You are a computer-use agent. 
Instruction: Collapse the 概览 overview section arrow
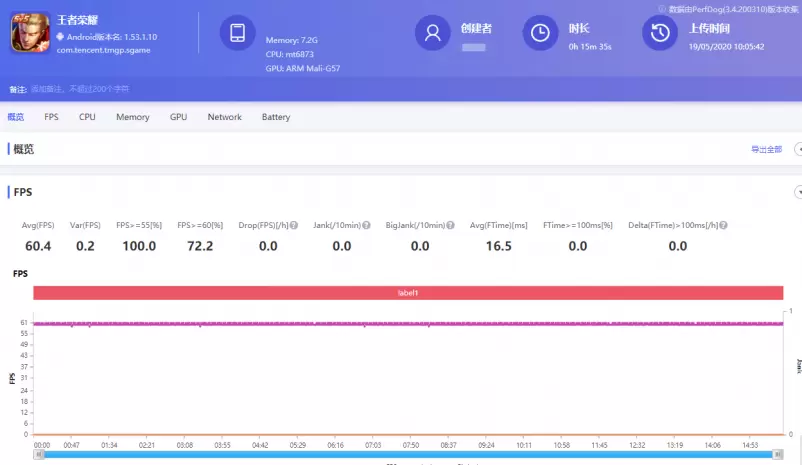click(797, 149)
